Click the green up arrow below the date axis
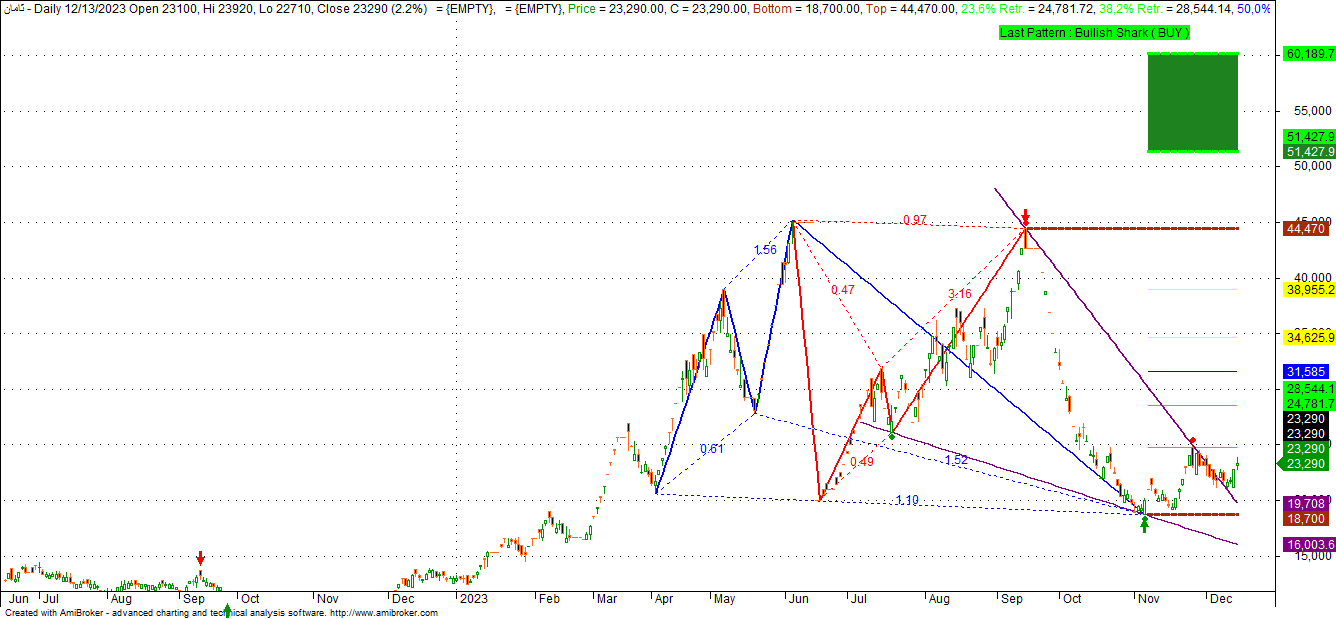The height and width of the screenshot is (619, 1336). [x=227, y=610]
